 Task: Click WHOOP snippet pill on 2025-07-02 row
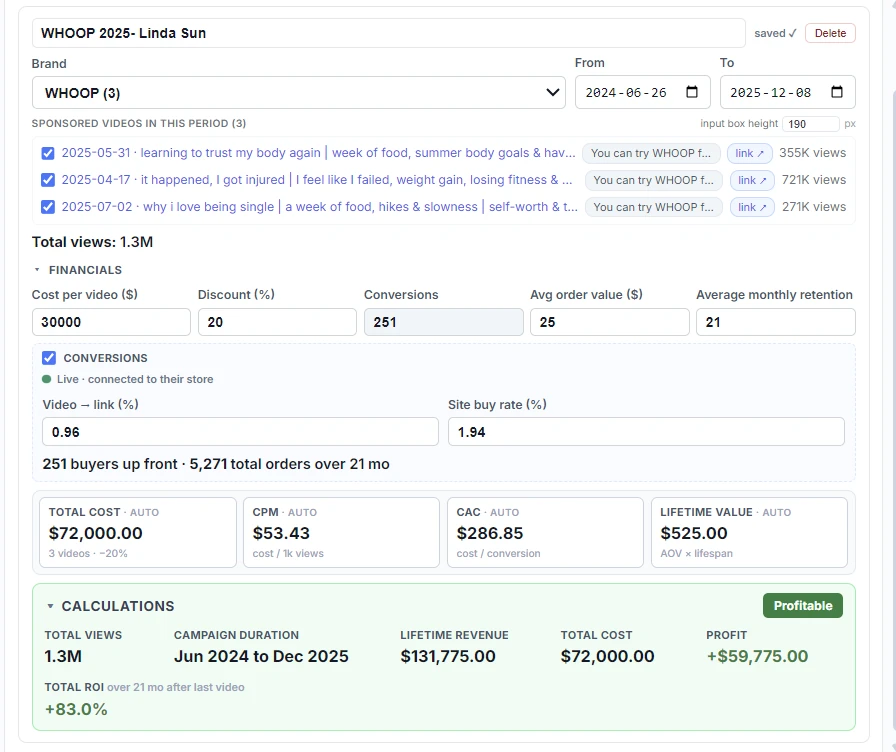tap(654, 207)
